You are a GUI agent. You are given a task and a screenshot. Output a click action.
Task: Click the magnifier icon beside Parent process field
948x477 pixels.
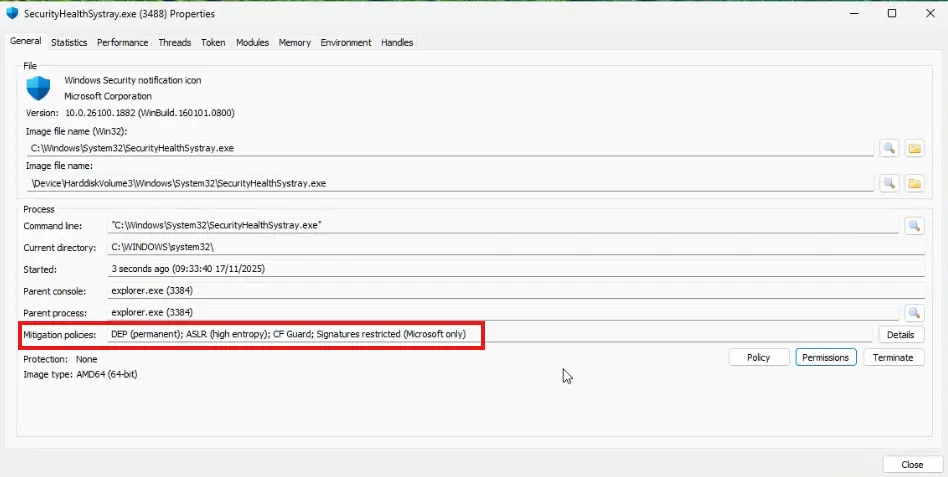(x=914, y=313)
